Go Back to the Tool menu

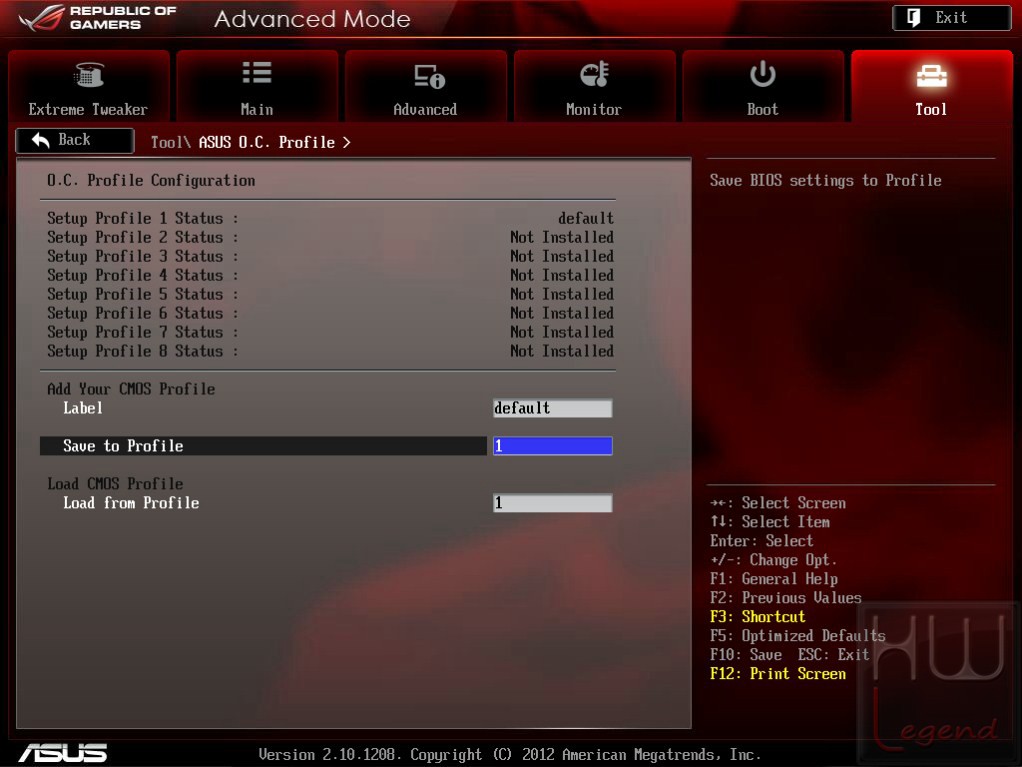75,140
